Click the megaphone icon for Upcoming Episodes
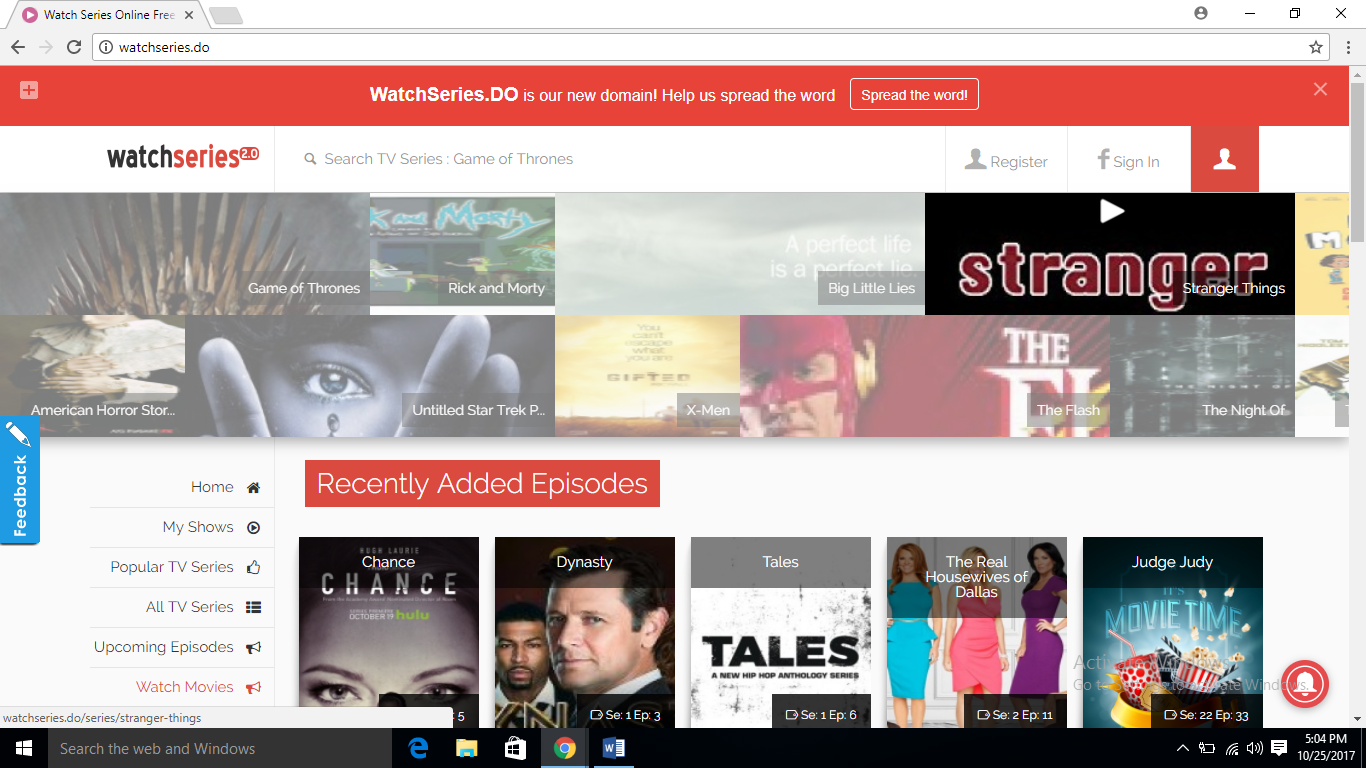 pos(253,648)
